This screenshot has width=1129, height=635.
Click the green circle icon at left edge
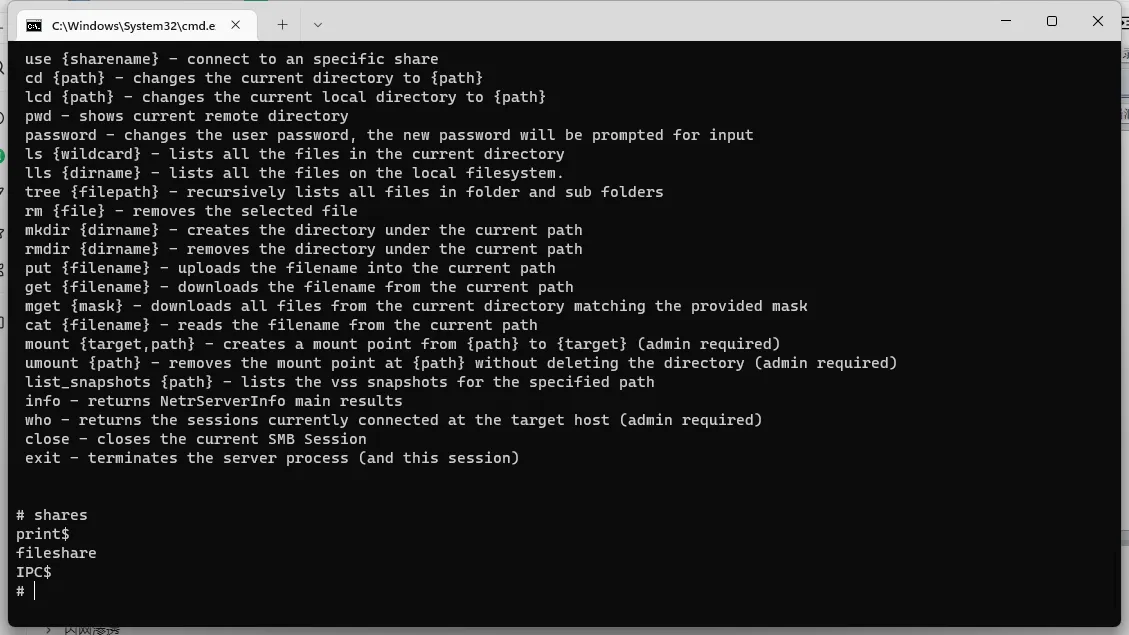click(x=3, y=156)
